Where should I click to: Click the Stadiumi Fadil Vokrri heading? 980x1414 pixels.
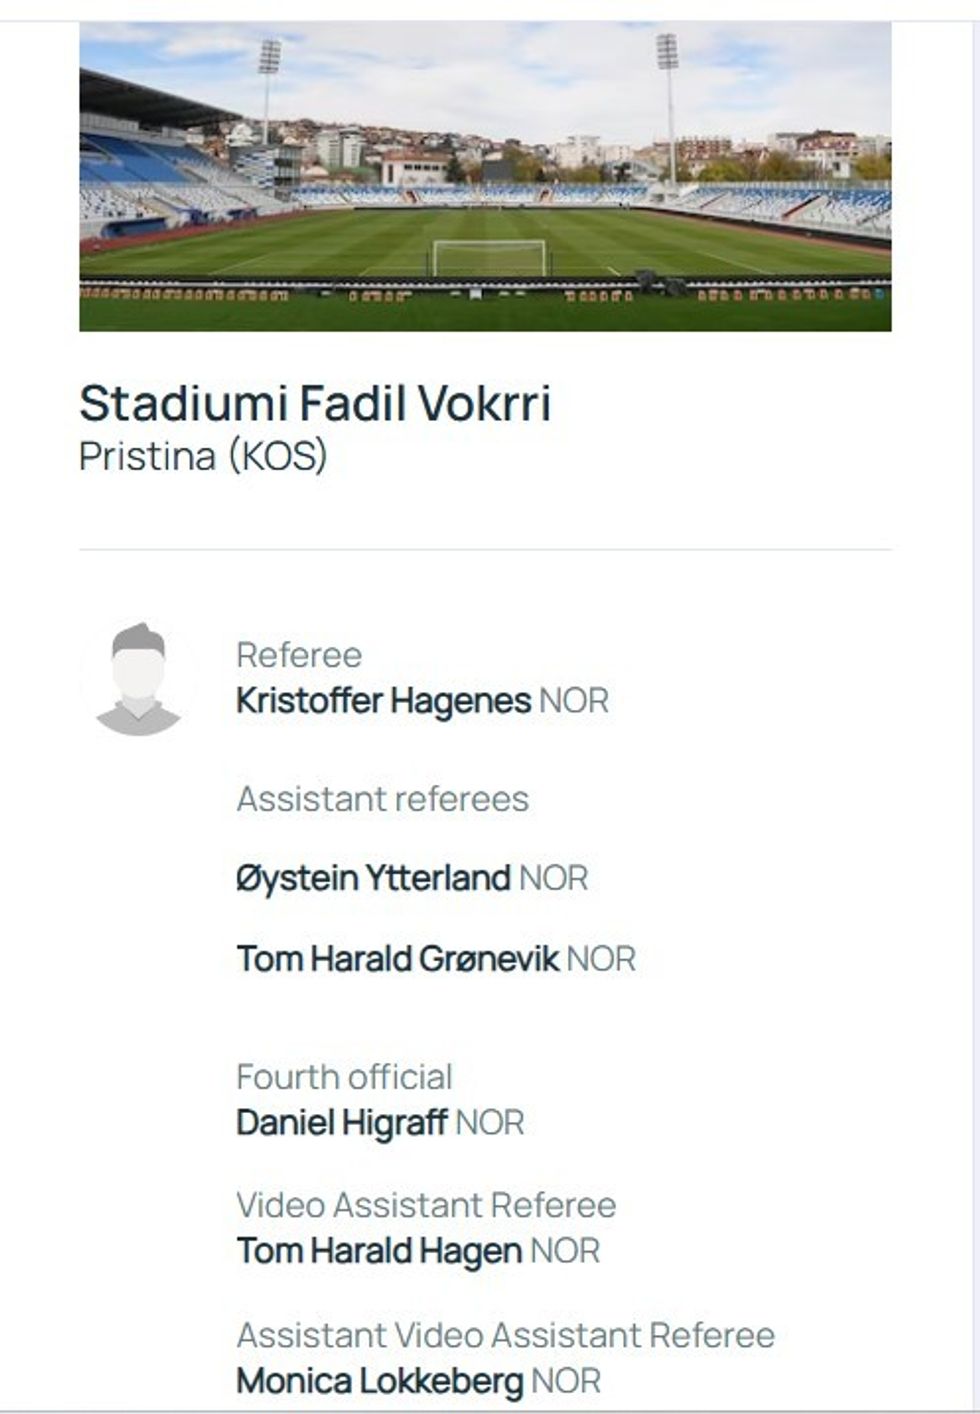[315, 404]
